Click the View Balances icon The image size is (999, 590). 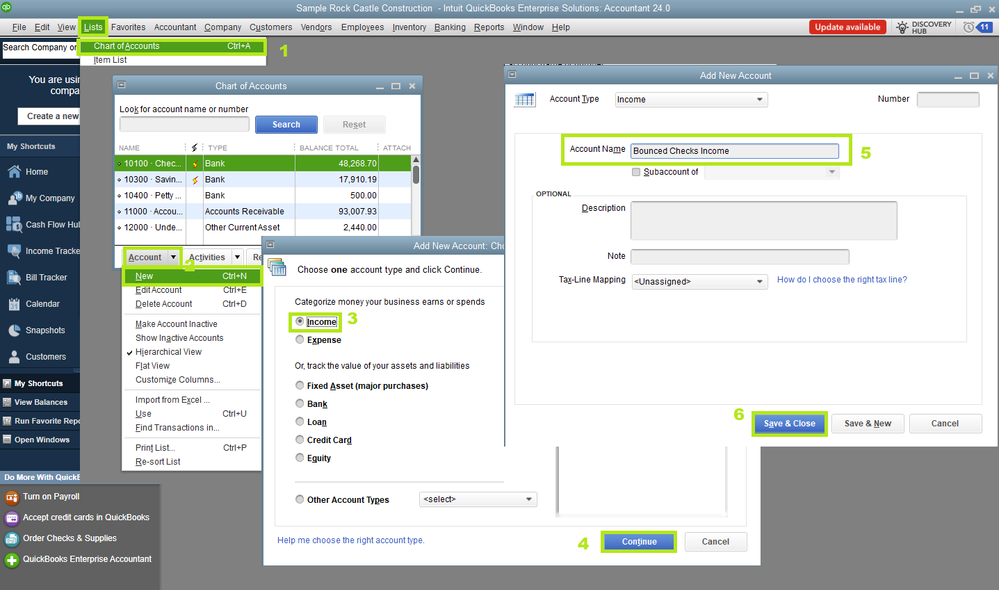tap(7, 402)
